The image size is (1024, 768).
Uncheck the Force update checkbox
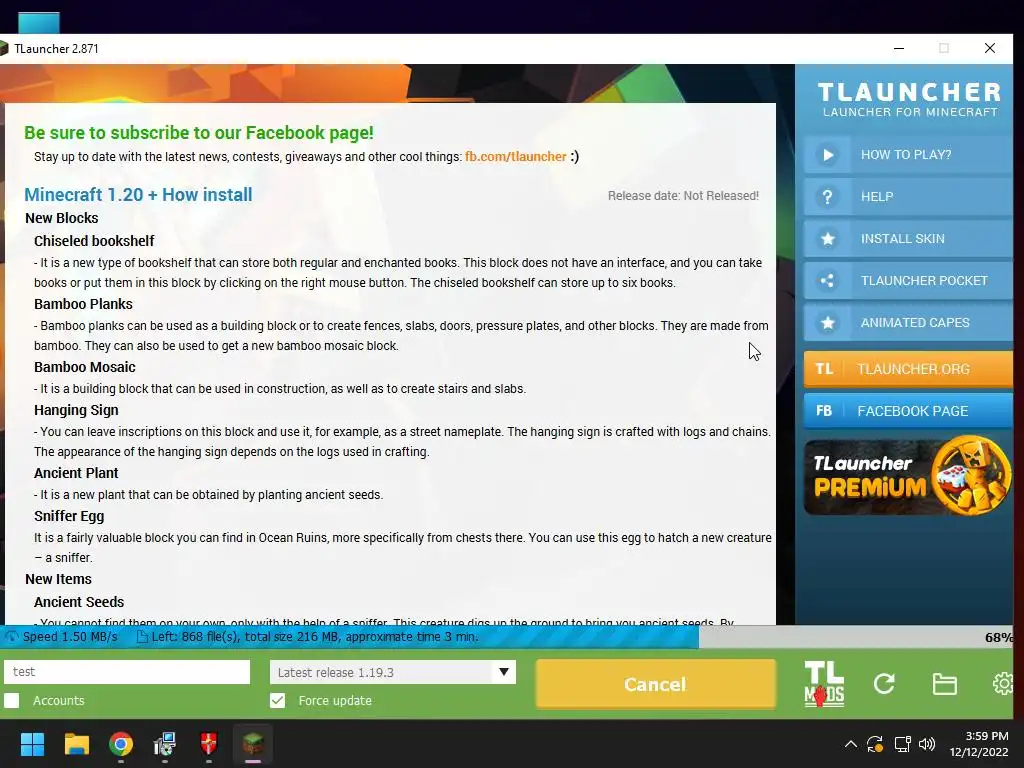point(278,701)
